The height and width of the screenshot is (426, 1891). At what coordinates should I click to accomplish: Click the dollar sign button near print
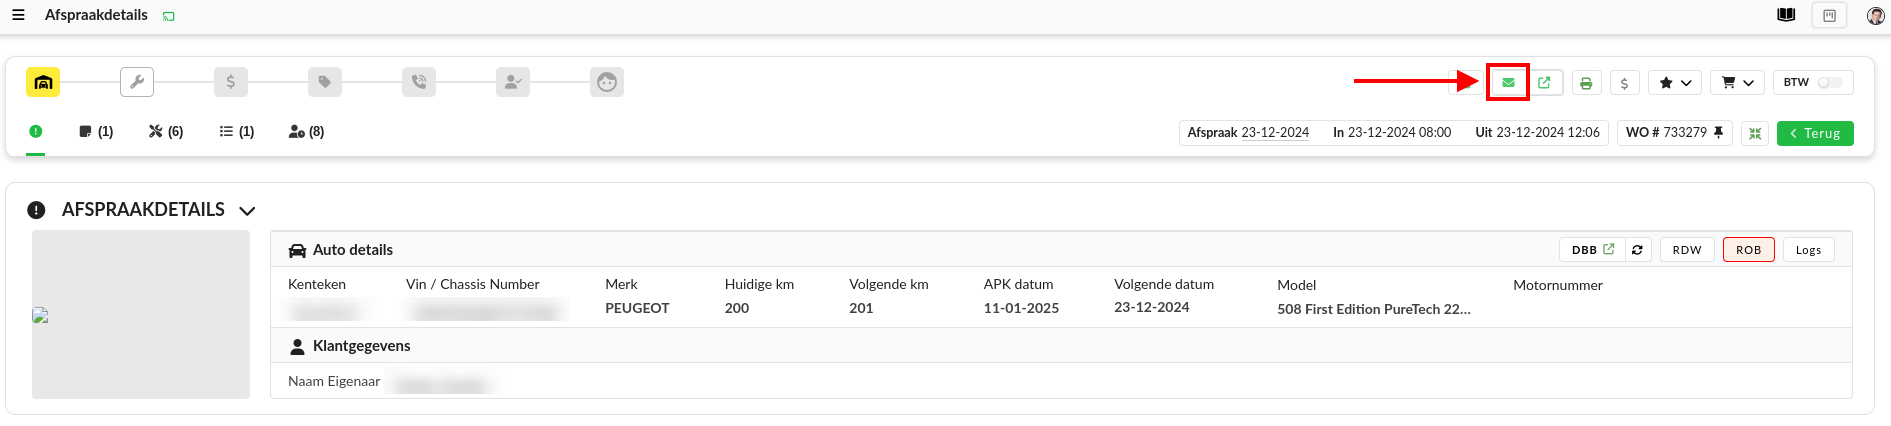tap(1624, 83)
